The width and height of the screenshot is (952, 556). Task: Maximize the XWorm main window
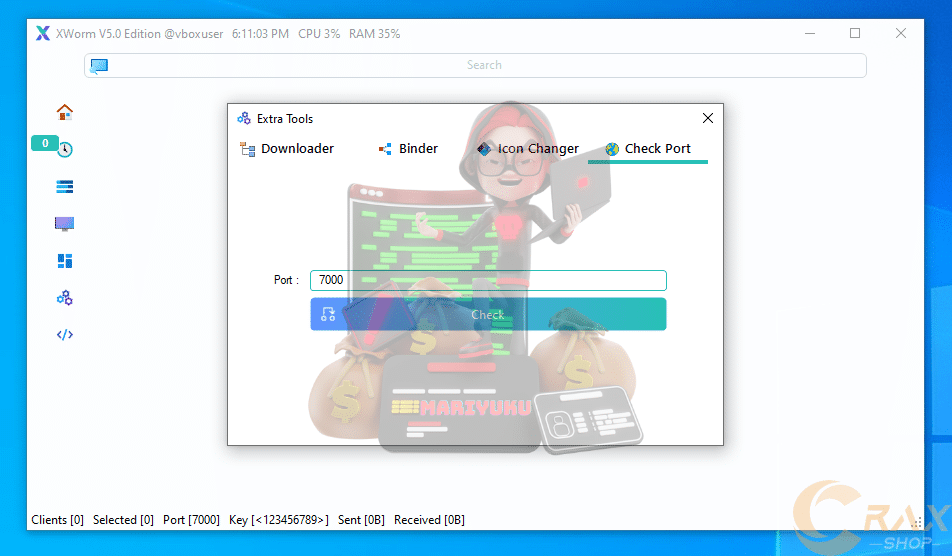point(855,33)
